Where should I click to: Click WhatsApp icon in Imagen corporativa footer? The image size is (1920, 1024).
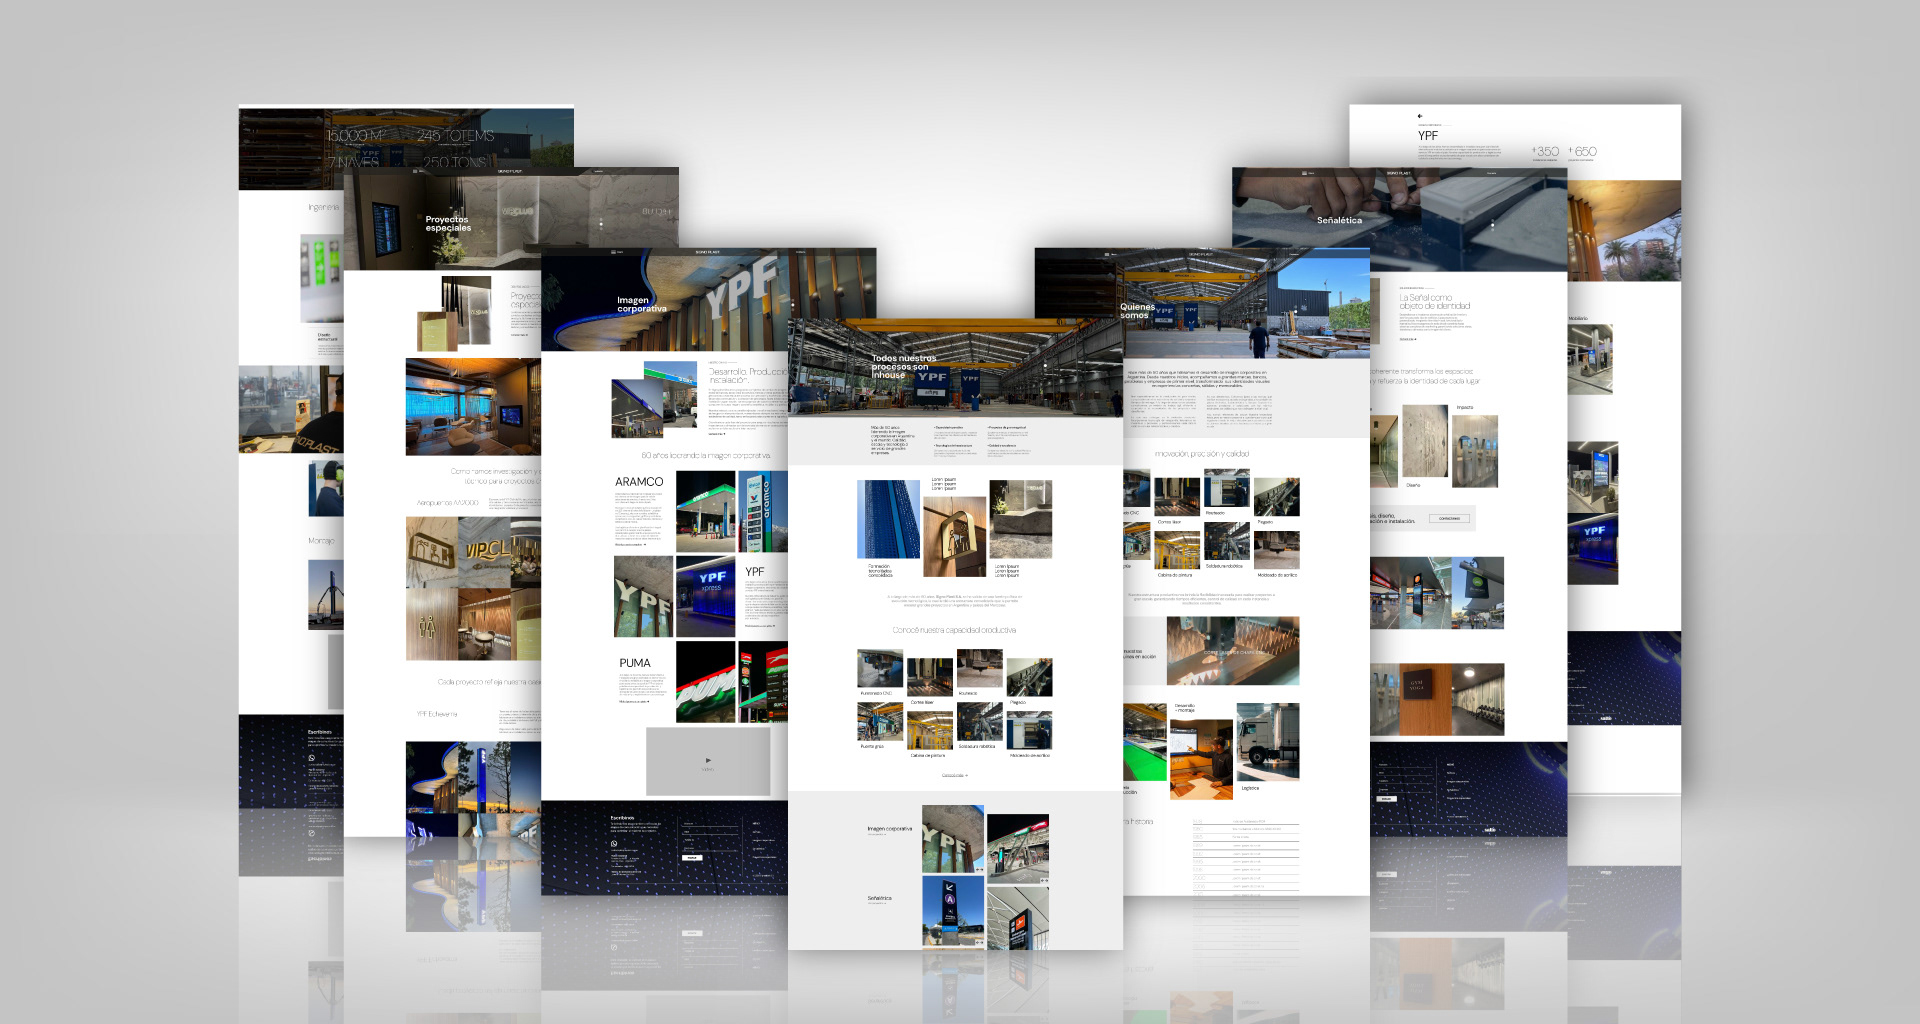(614, 843)
